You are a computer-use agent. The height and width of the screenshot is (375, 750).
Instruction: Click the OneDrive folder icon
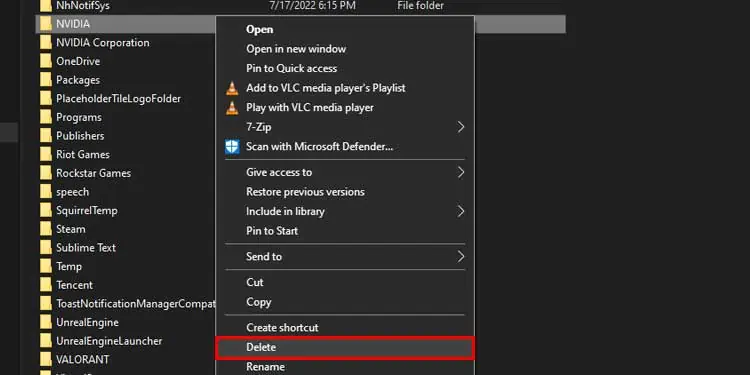coord(45,61)
